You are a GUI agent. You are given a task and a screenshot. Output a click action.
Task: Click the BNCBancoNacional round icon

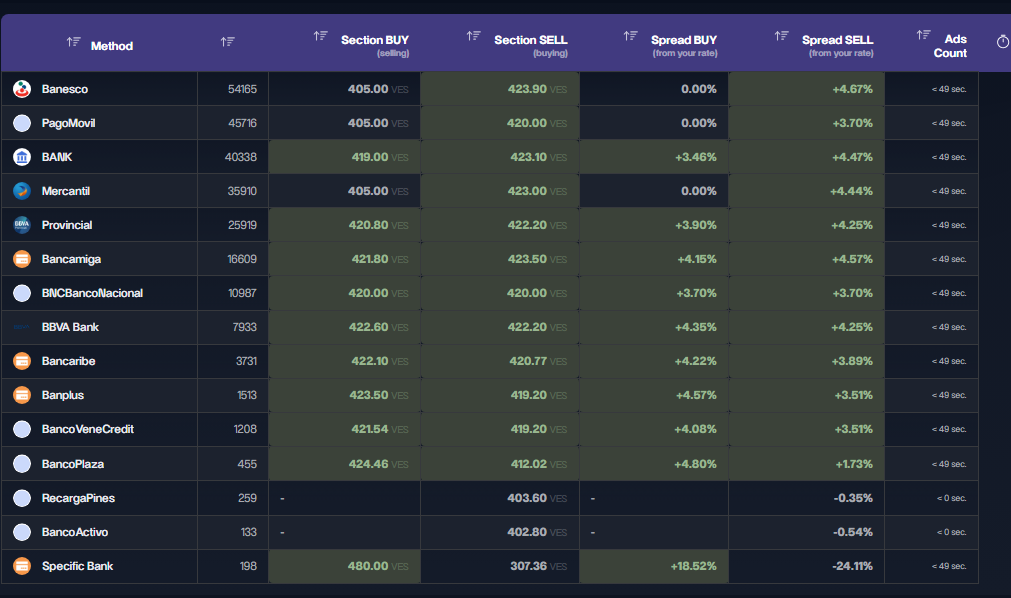(22, 293)
